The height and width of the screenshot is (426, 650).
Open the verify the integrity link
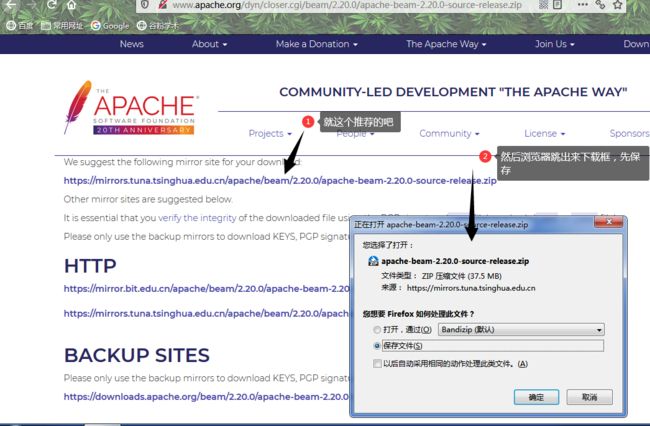tap(197, 218)
